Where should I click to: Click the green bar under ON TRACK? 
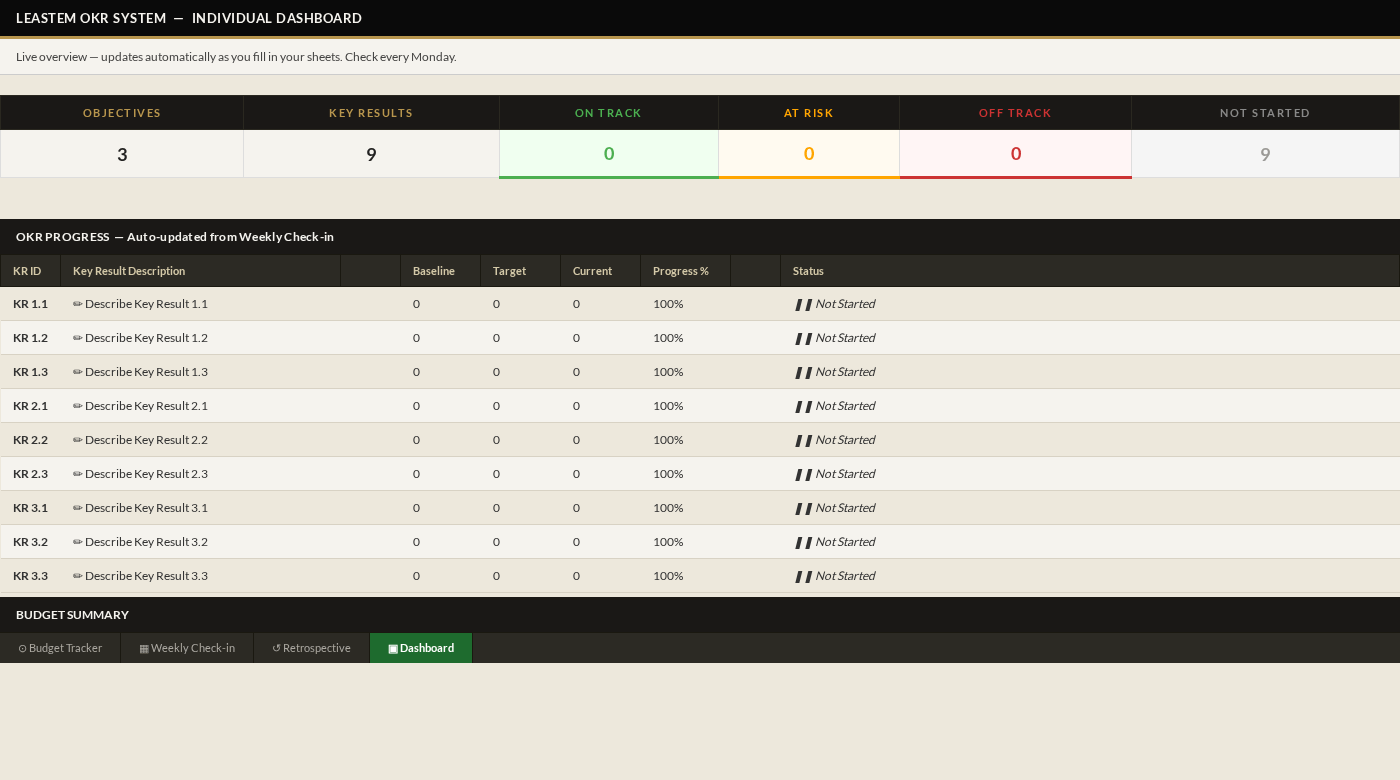tap(609, 176)
